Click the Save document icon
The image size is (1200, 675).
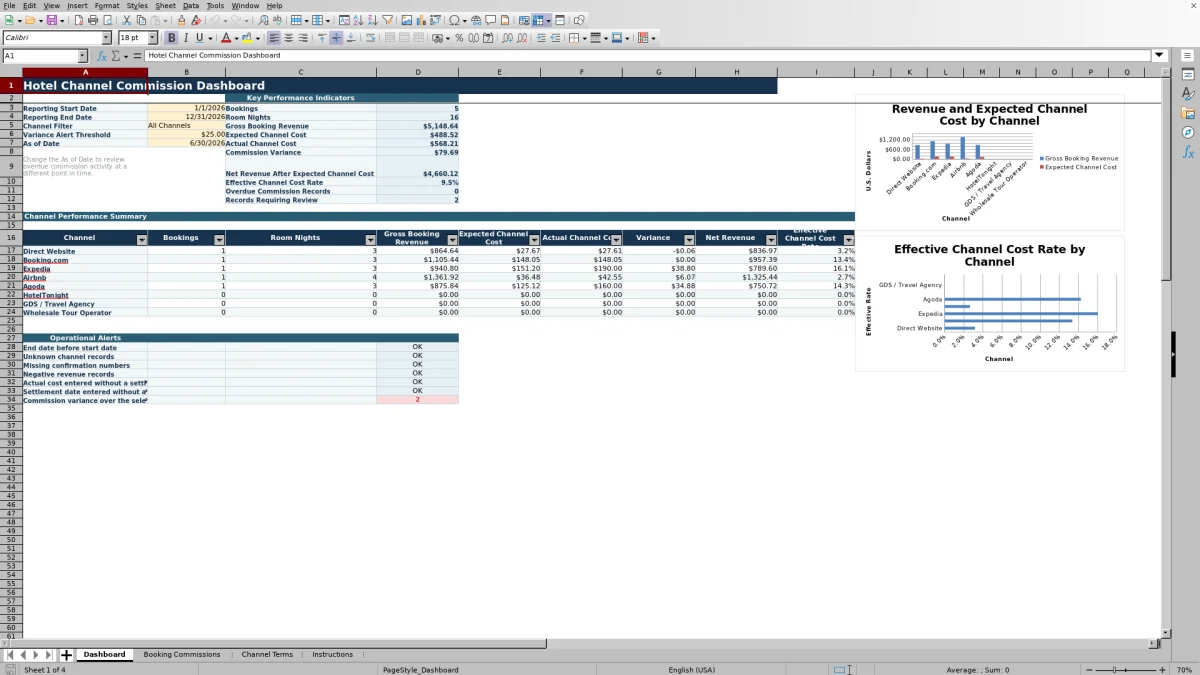(x=51, y=20)
